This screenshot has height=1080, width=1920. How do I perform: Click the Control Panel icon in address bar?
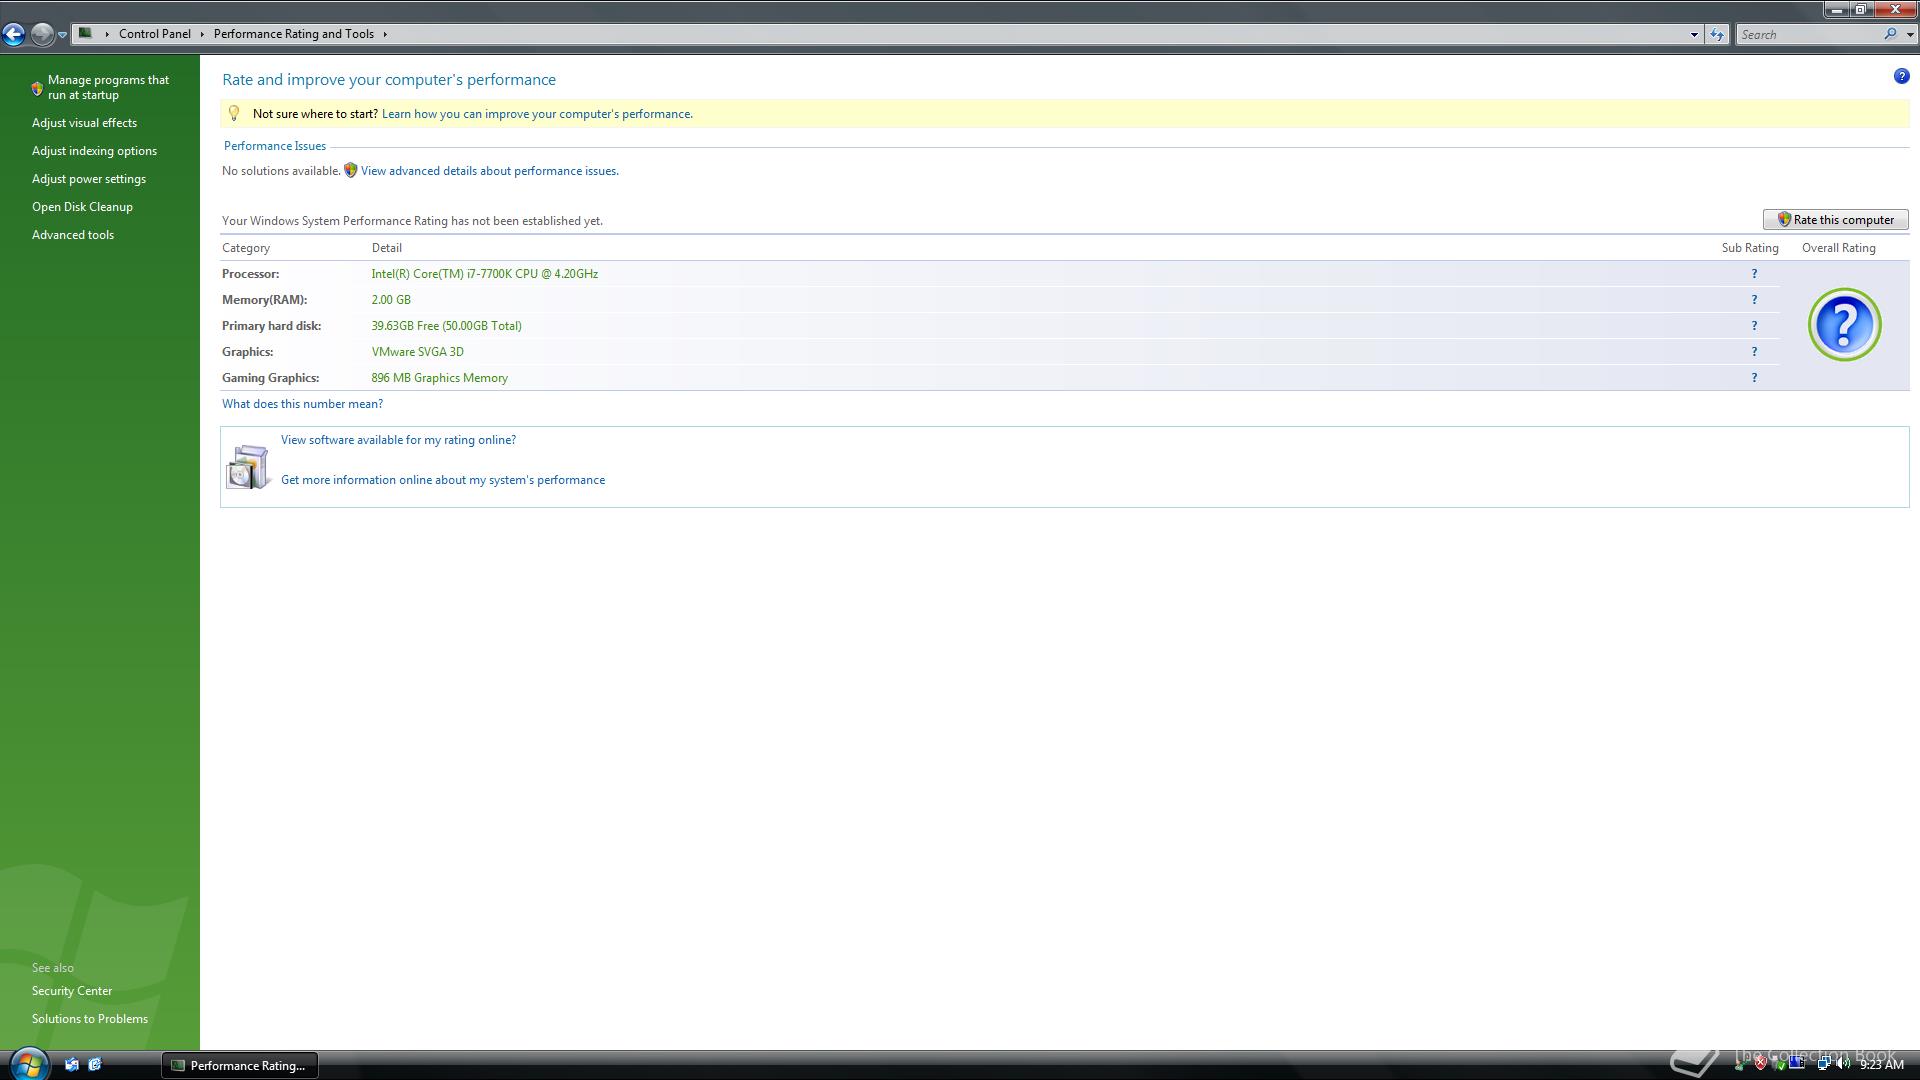86,33
